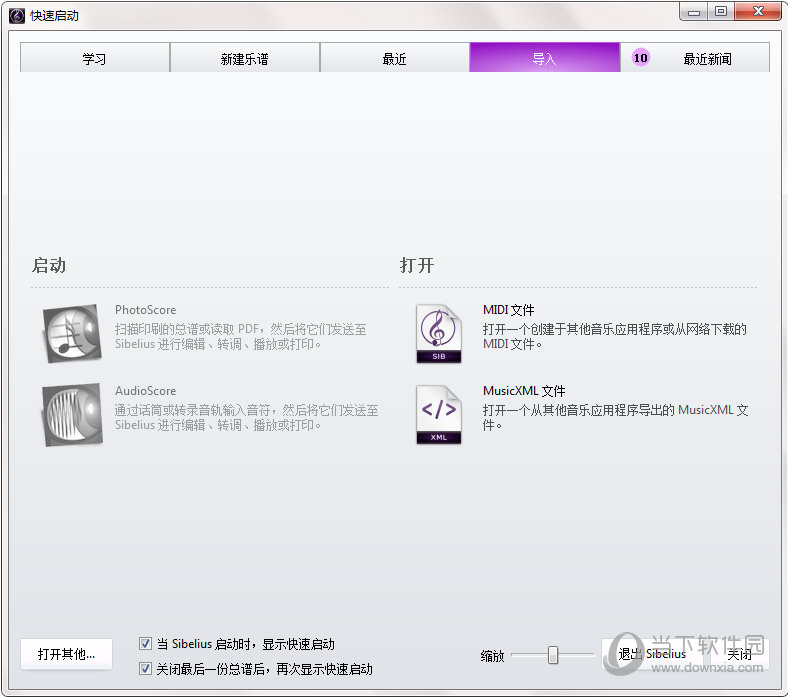The height and width of the screenshot is (697, 788).
Task: Switch to the 学习 tab
Action: [x=94, y=58]
